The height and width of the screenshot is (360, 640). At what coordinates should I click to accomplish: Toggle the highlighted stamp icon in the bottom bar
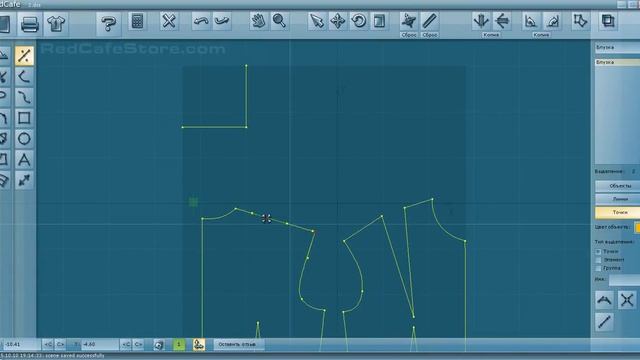click(x=199, y=344)
